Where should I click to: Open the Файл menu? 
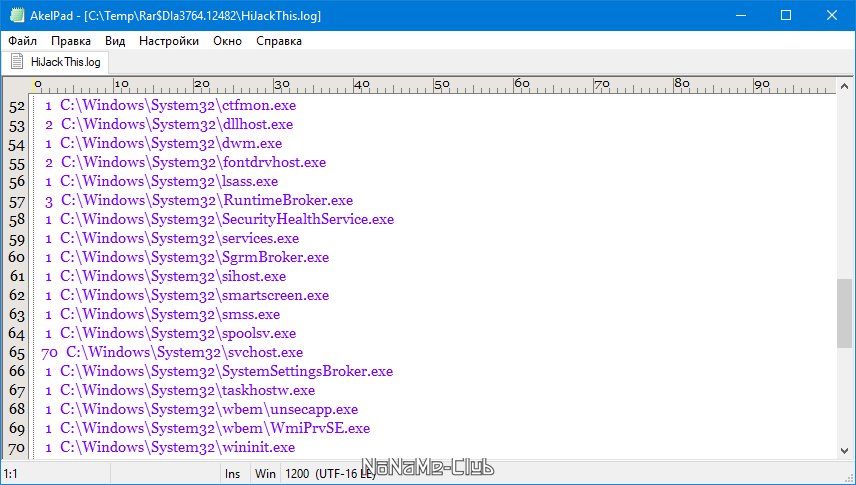click(22, 41)
